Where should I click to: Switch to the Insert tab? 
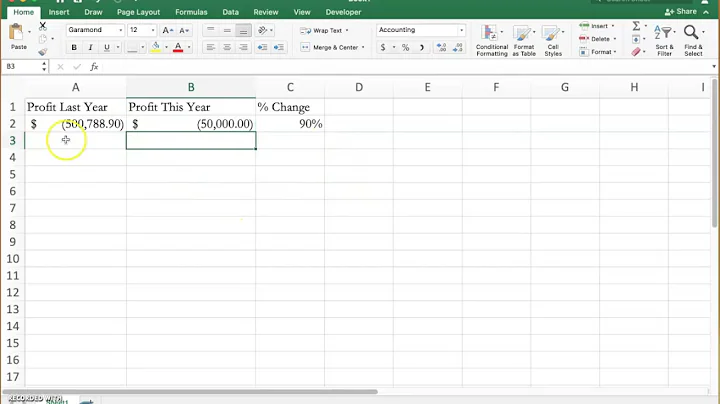coord(59,12)
